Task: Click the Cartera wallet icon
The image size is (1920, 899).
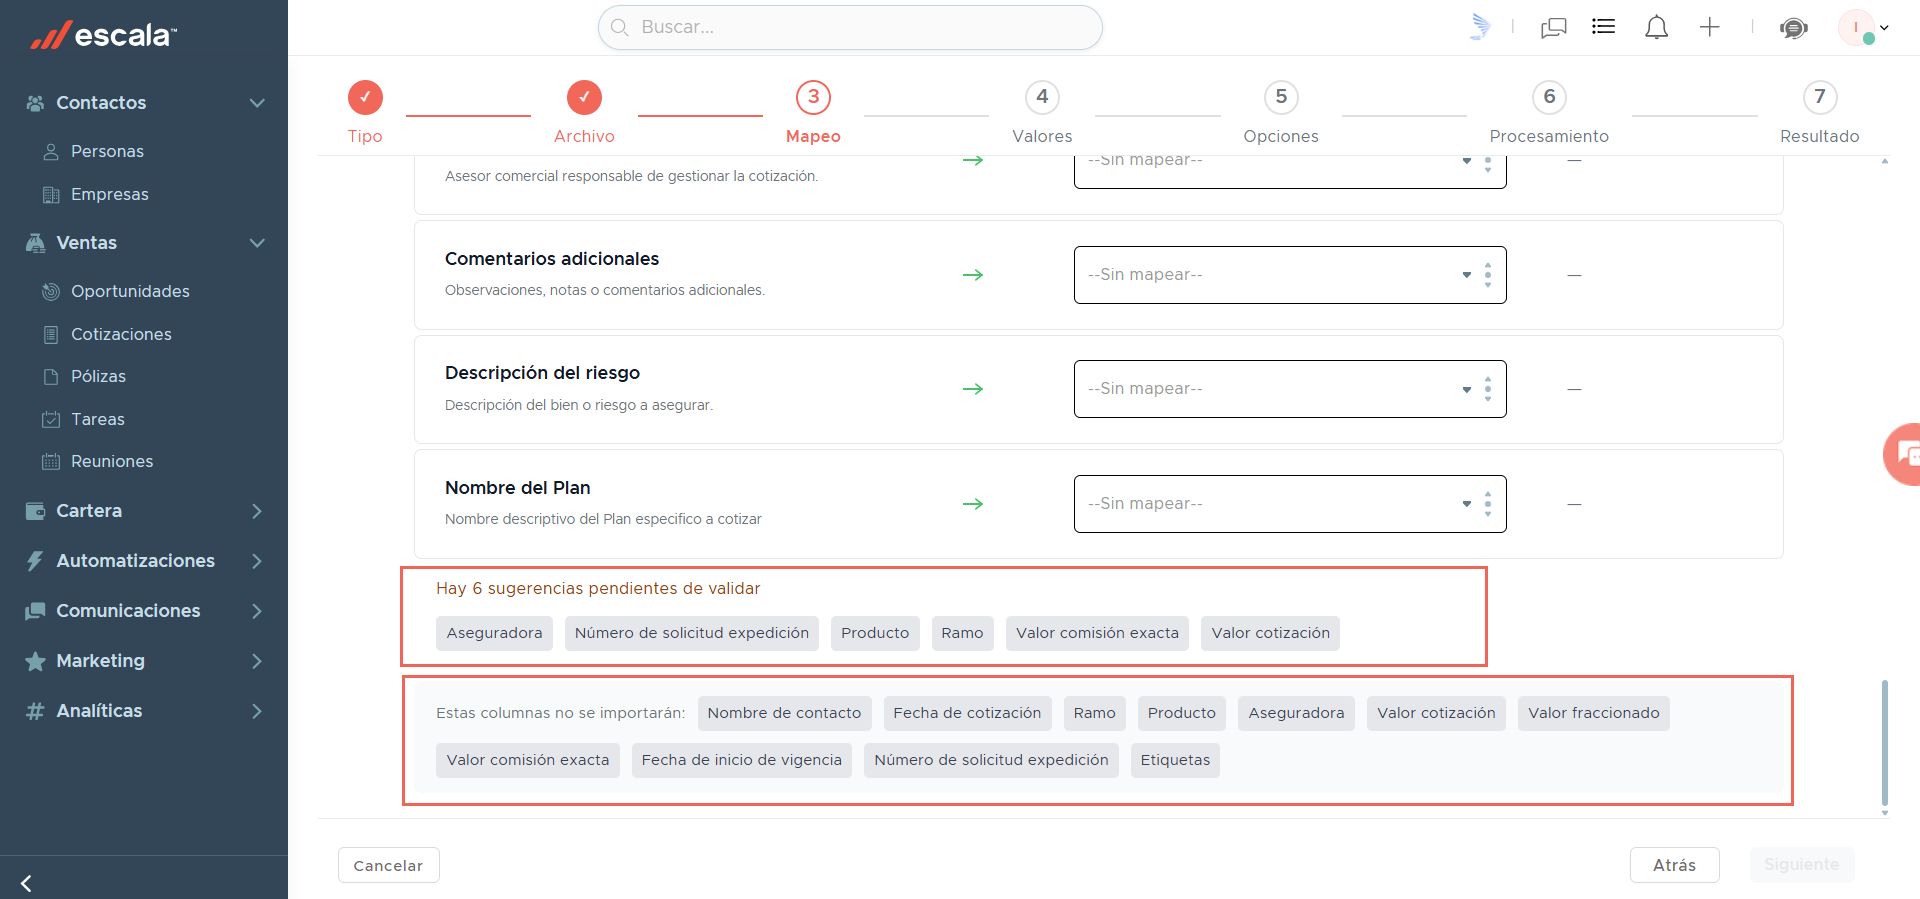Action: pos(35,511)
